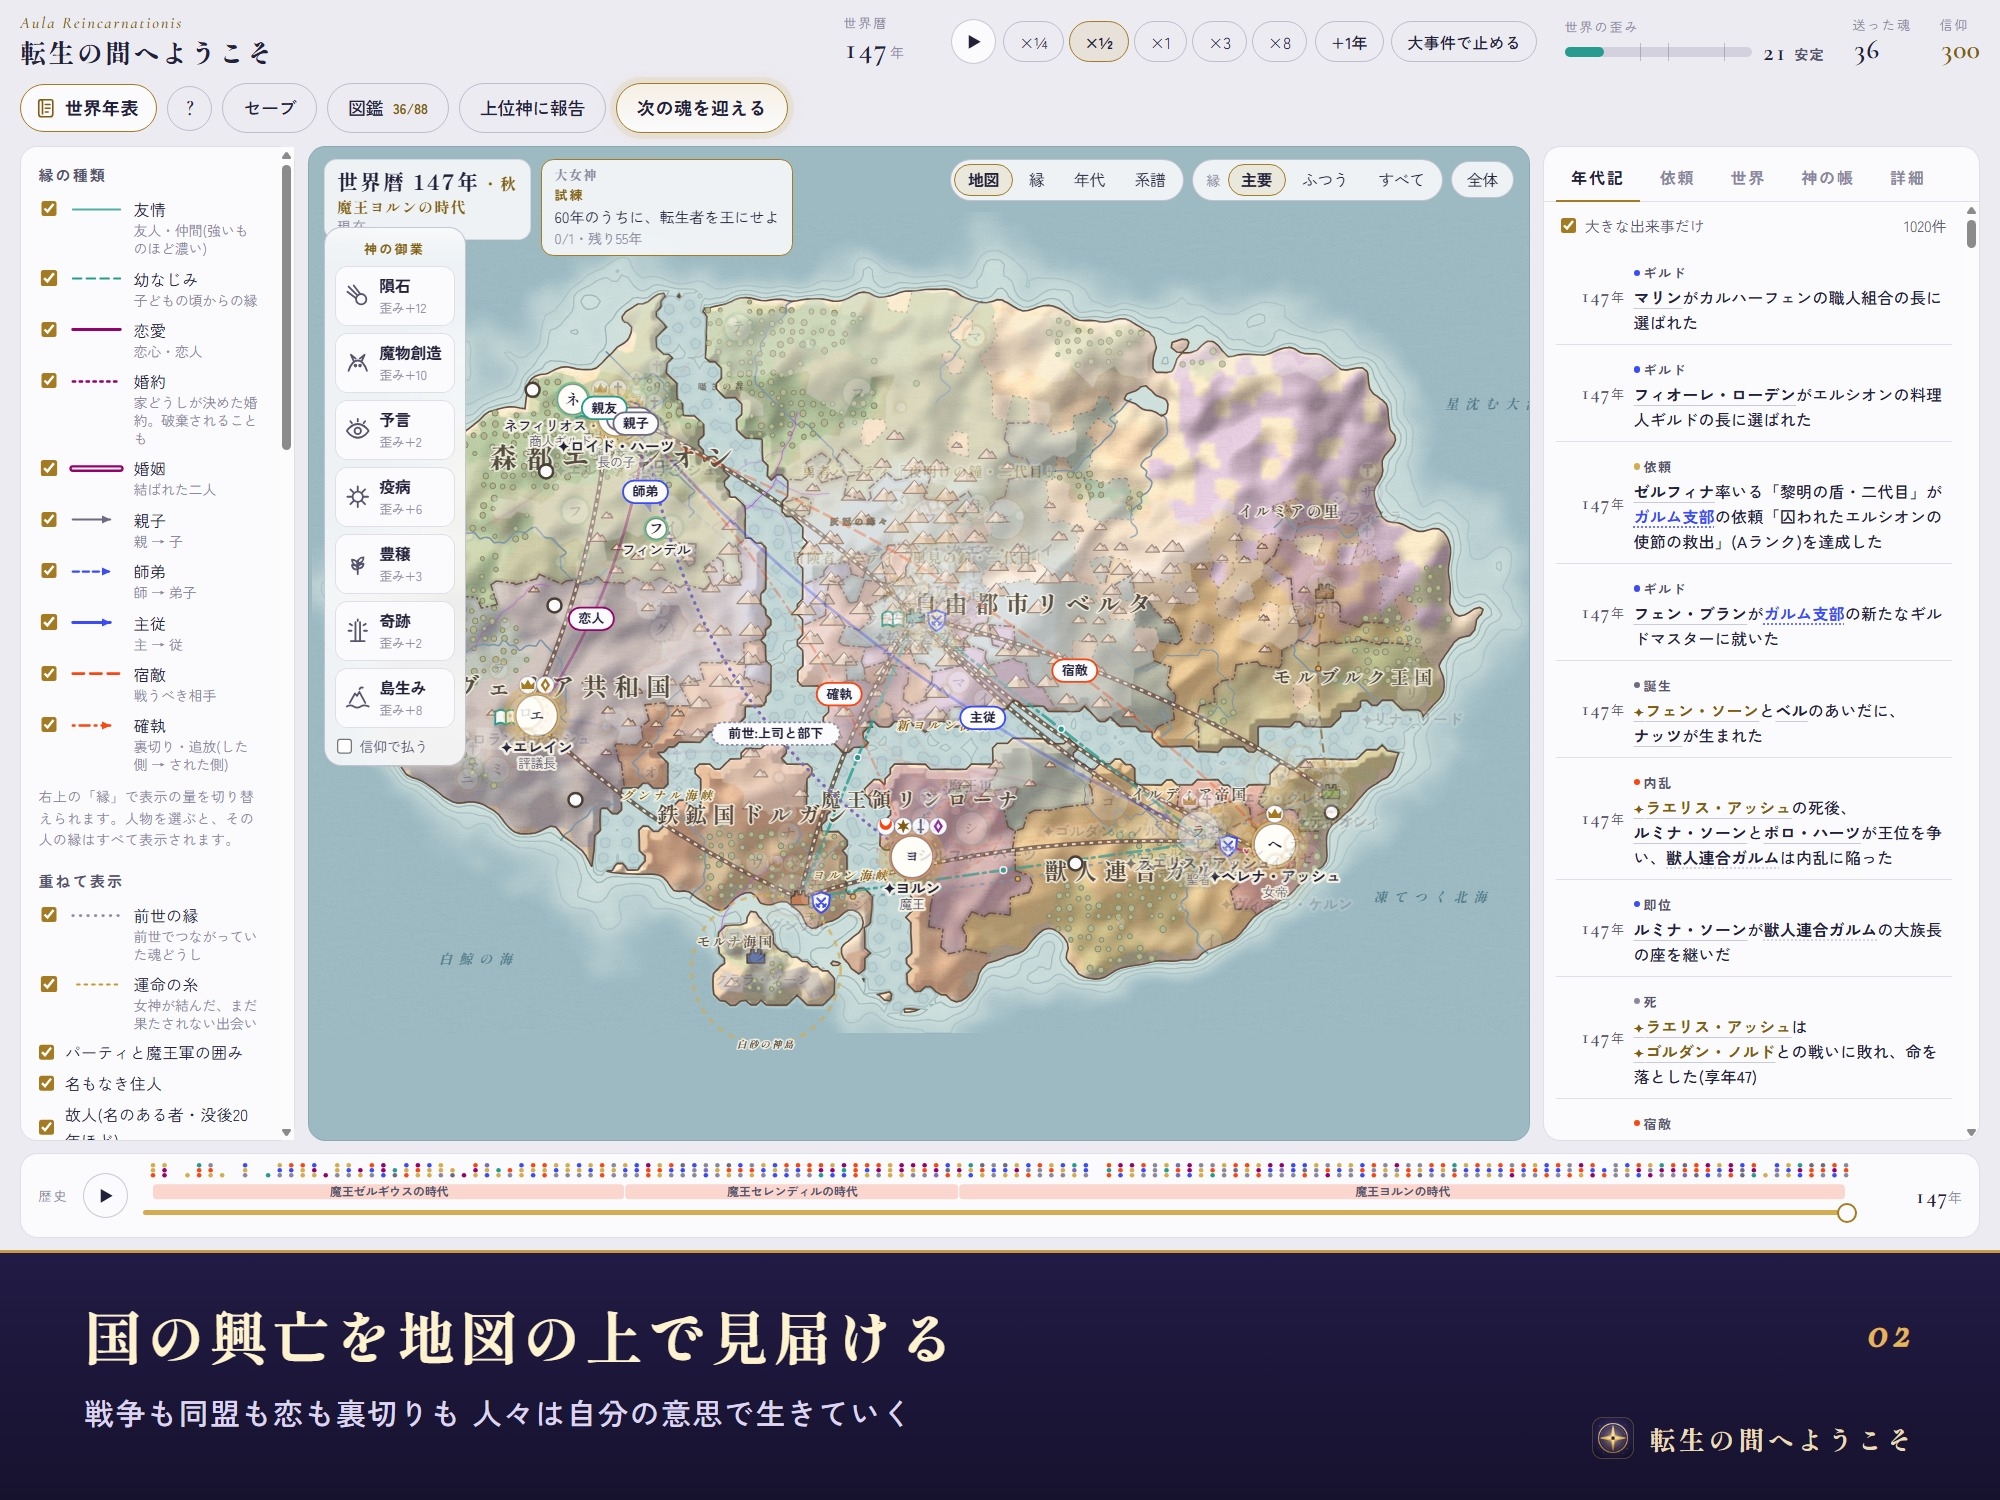Choose the 疫病 plague power
Screen dimensions: 2000x1500
click(394, 497)
